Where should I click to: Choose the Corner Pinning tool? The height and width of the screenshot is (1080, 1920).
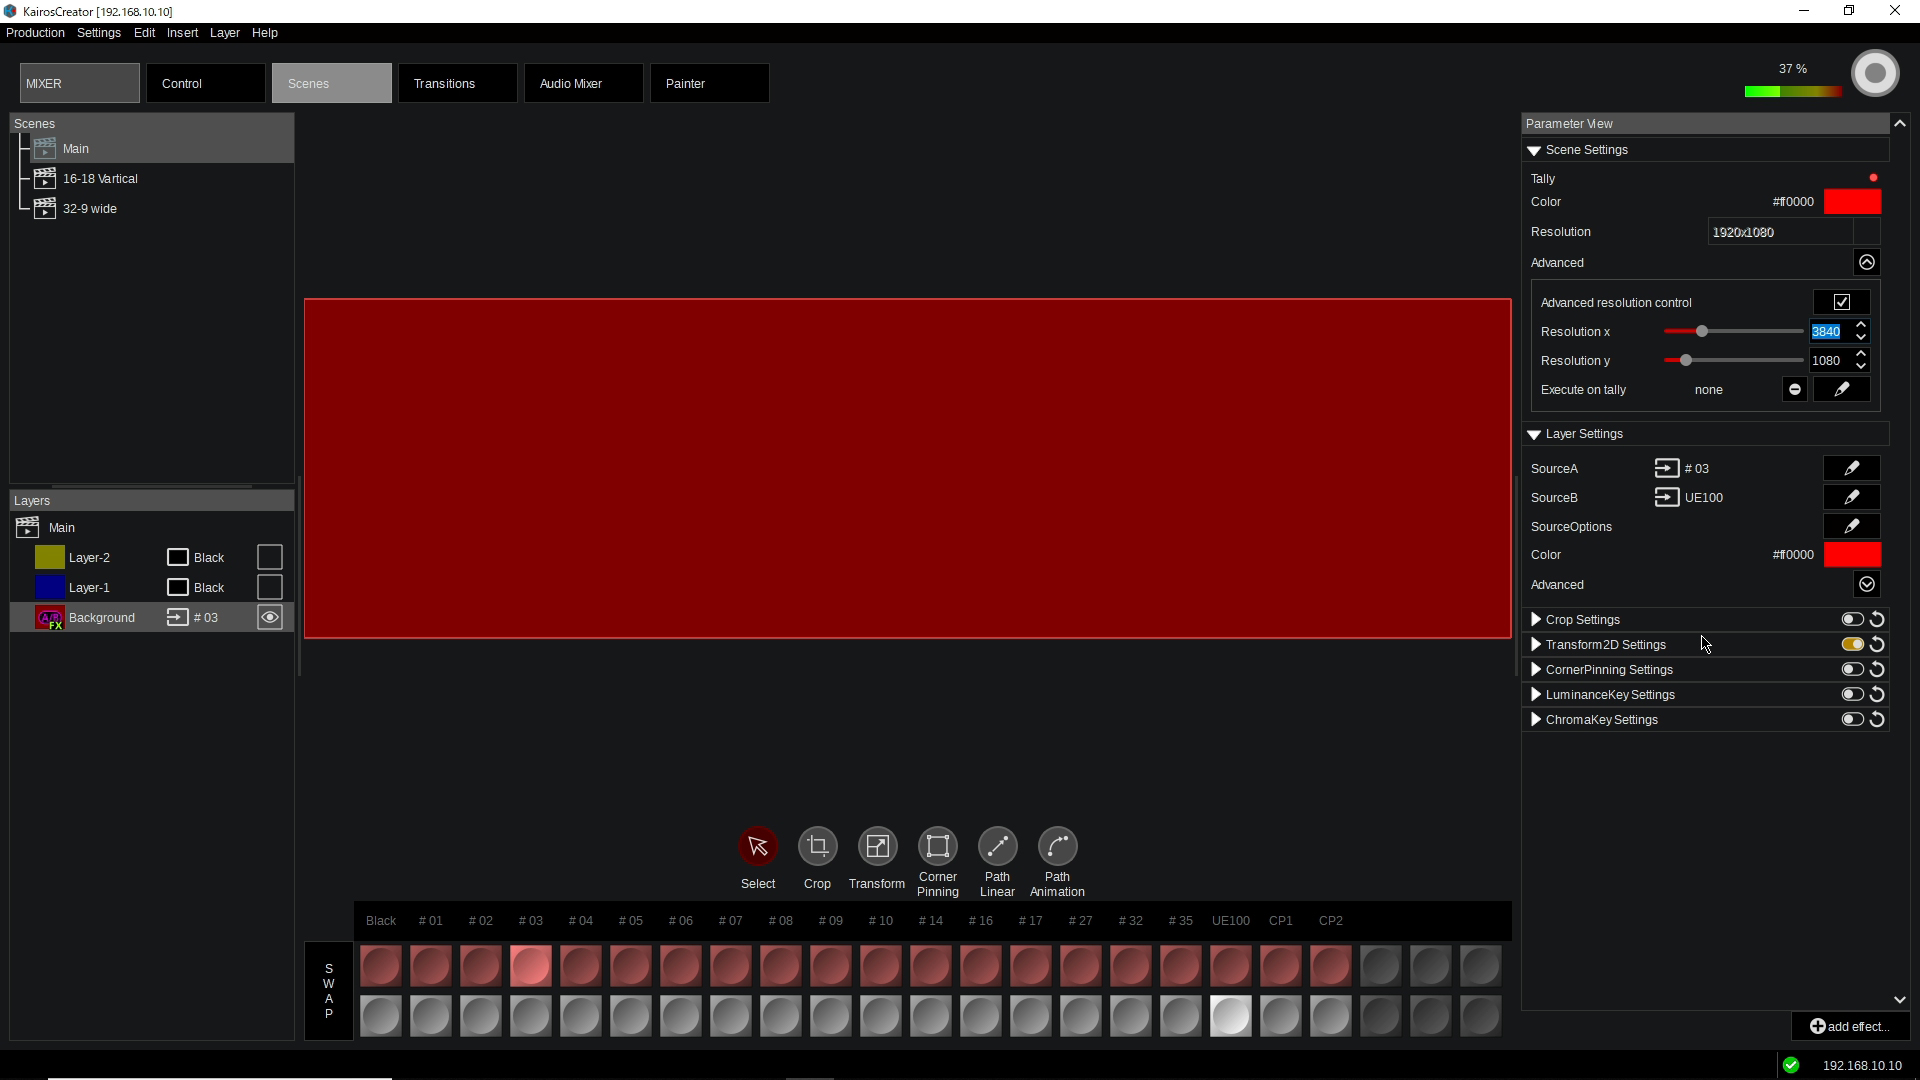tap(937, 847)
